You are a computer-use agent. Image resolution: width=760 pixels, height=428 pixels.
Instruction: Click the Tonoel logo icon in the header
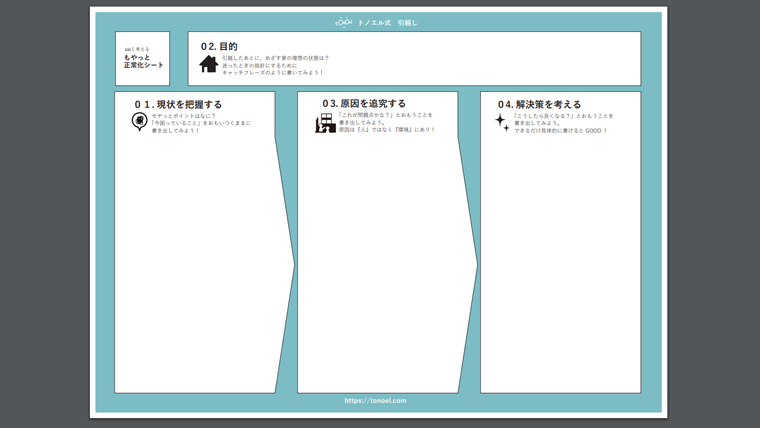pyautogui.click(x=343, y=22)
